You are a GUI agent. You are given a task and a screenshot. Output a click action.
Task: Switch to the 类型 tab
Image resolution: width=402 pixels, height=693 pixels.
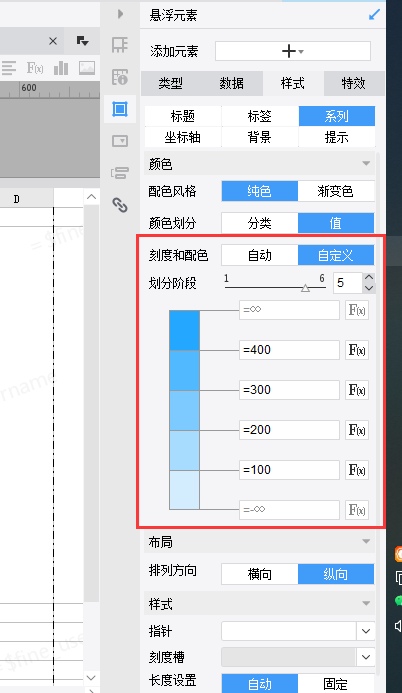point(171,83)
